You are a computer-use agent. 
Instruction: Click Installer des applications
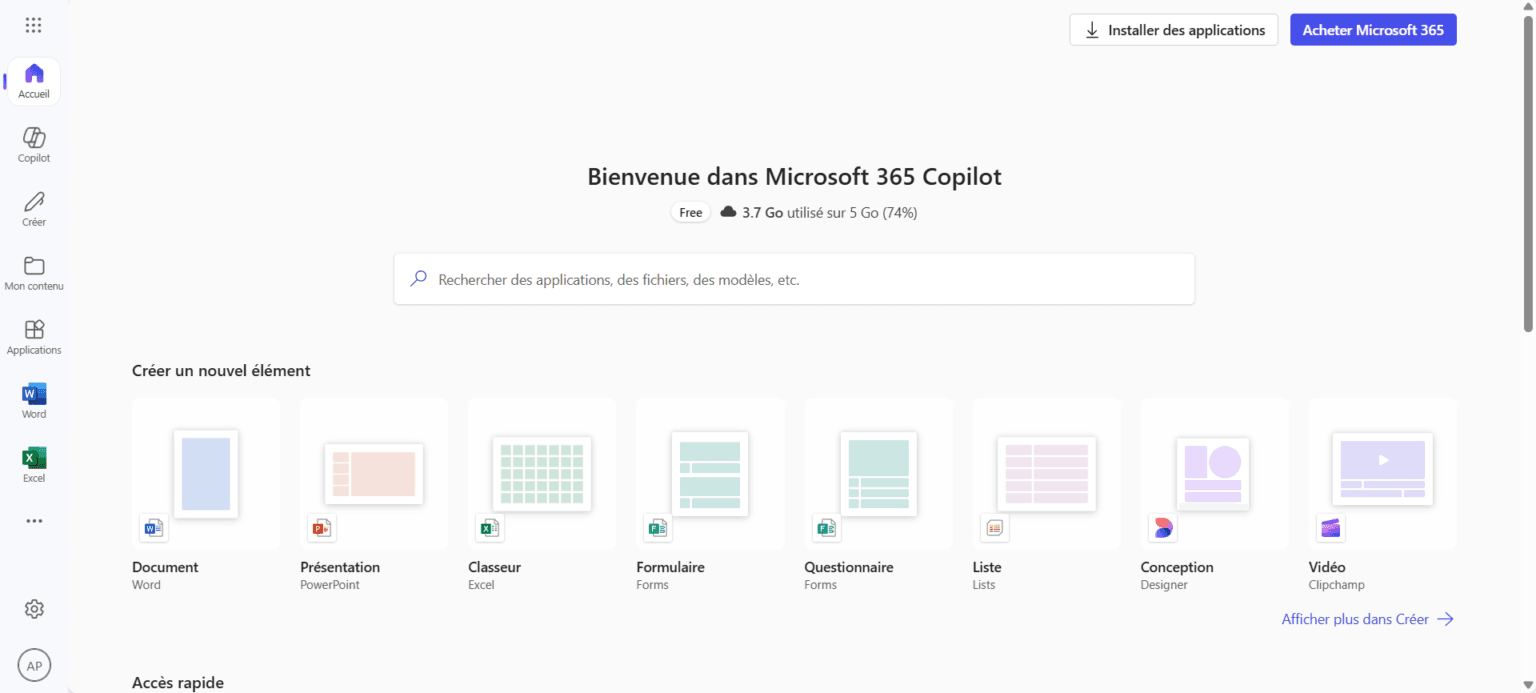click(x=1173, y=29)
